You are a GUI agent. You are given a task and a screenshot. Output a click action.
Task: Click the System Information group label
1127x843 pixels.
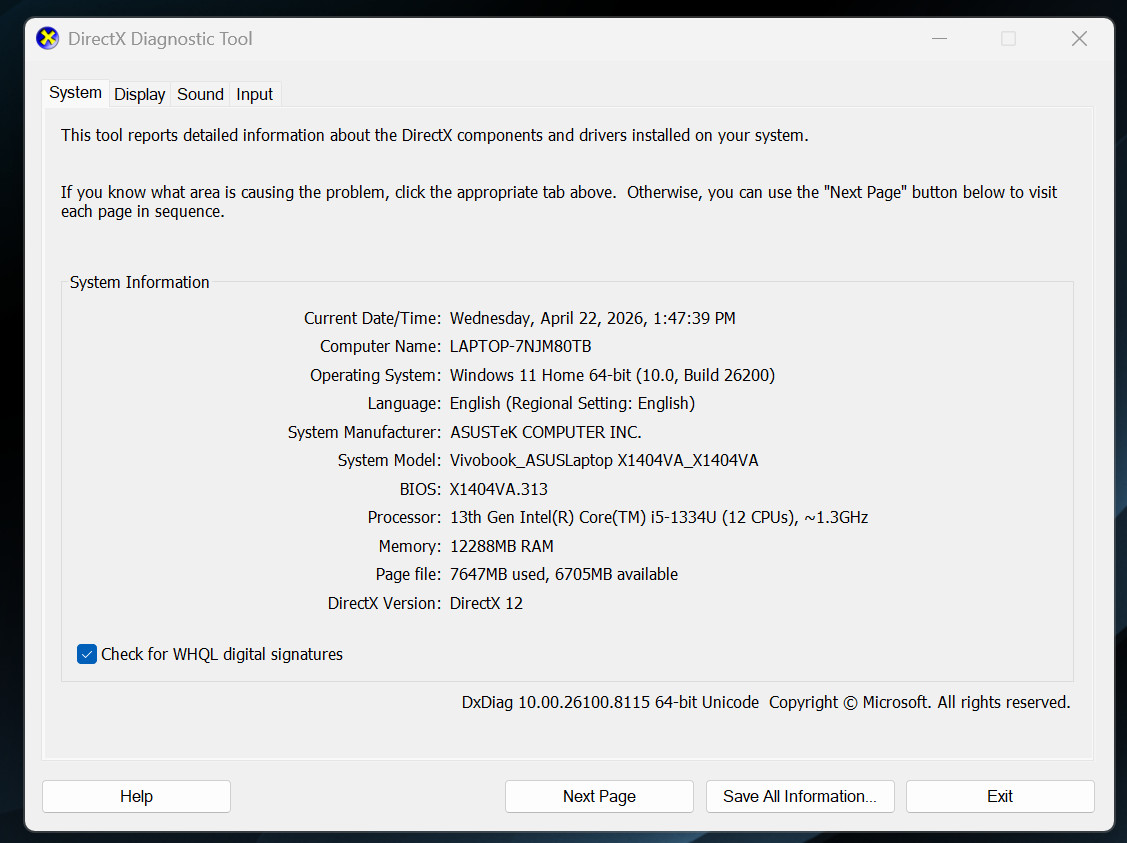pos(139,282)
